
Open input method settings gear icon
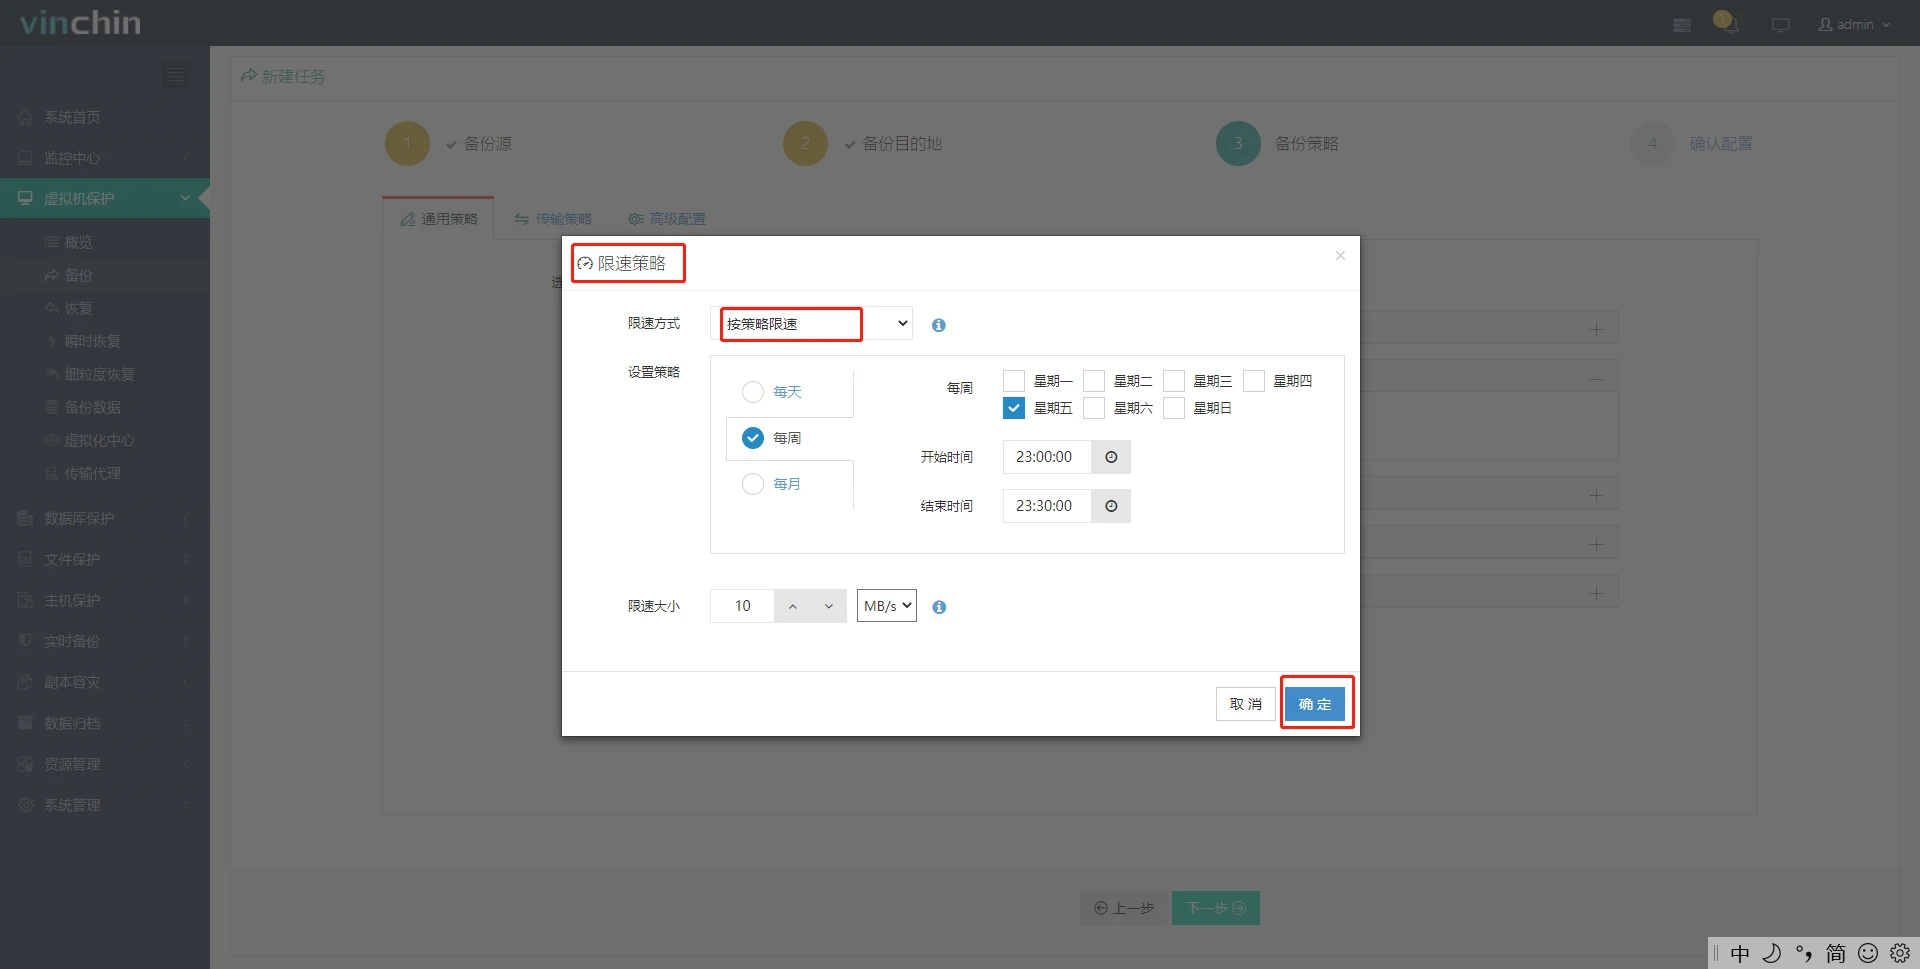pyautogui.click(x=1900, y=953)
